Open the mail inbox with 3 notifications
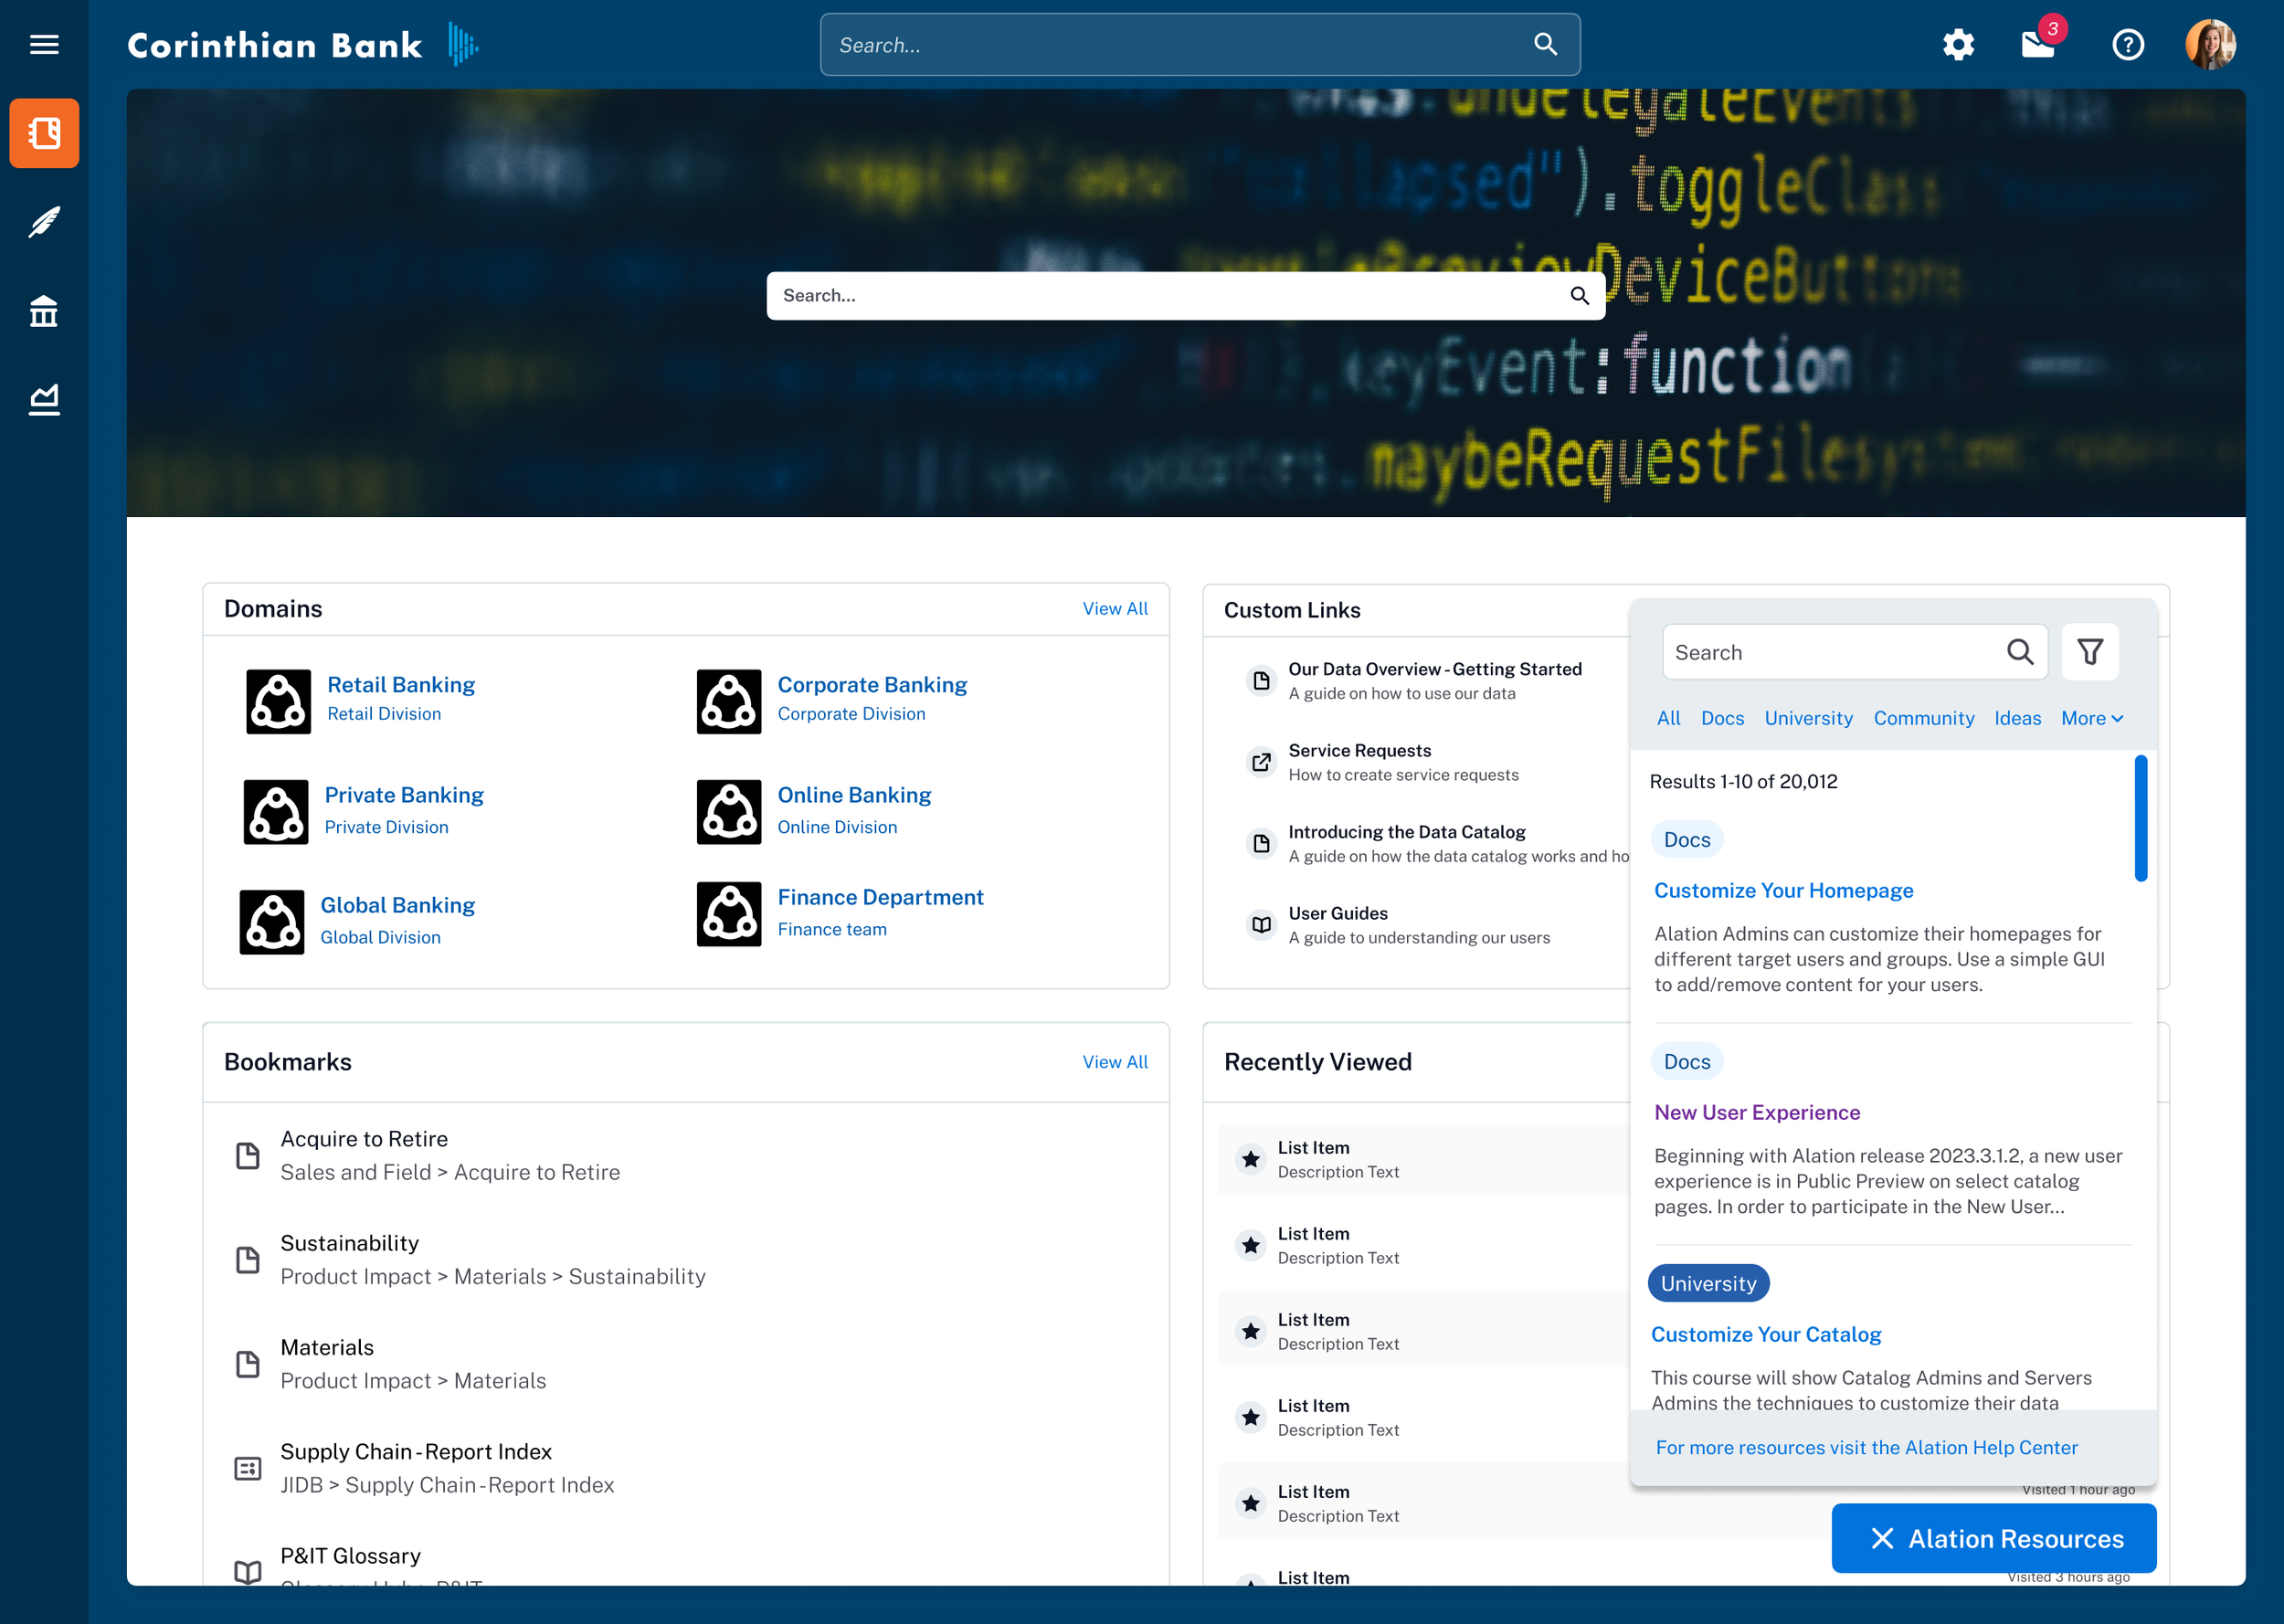This screenshot has height=1624, width=2284. [2037, 44]
